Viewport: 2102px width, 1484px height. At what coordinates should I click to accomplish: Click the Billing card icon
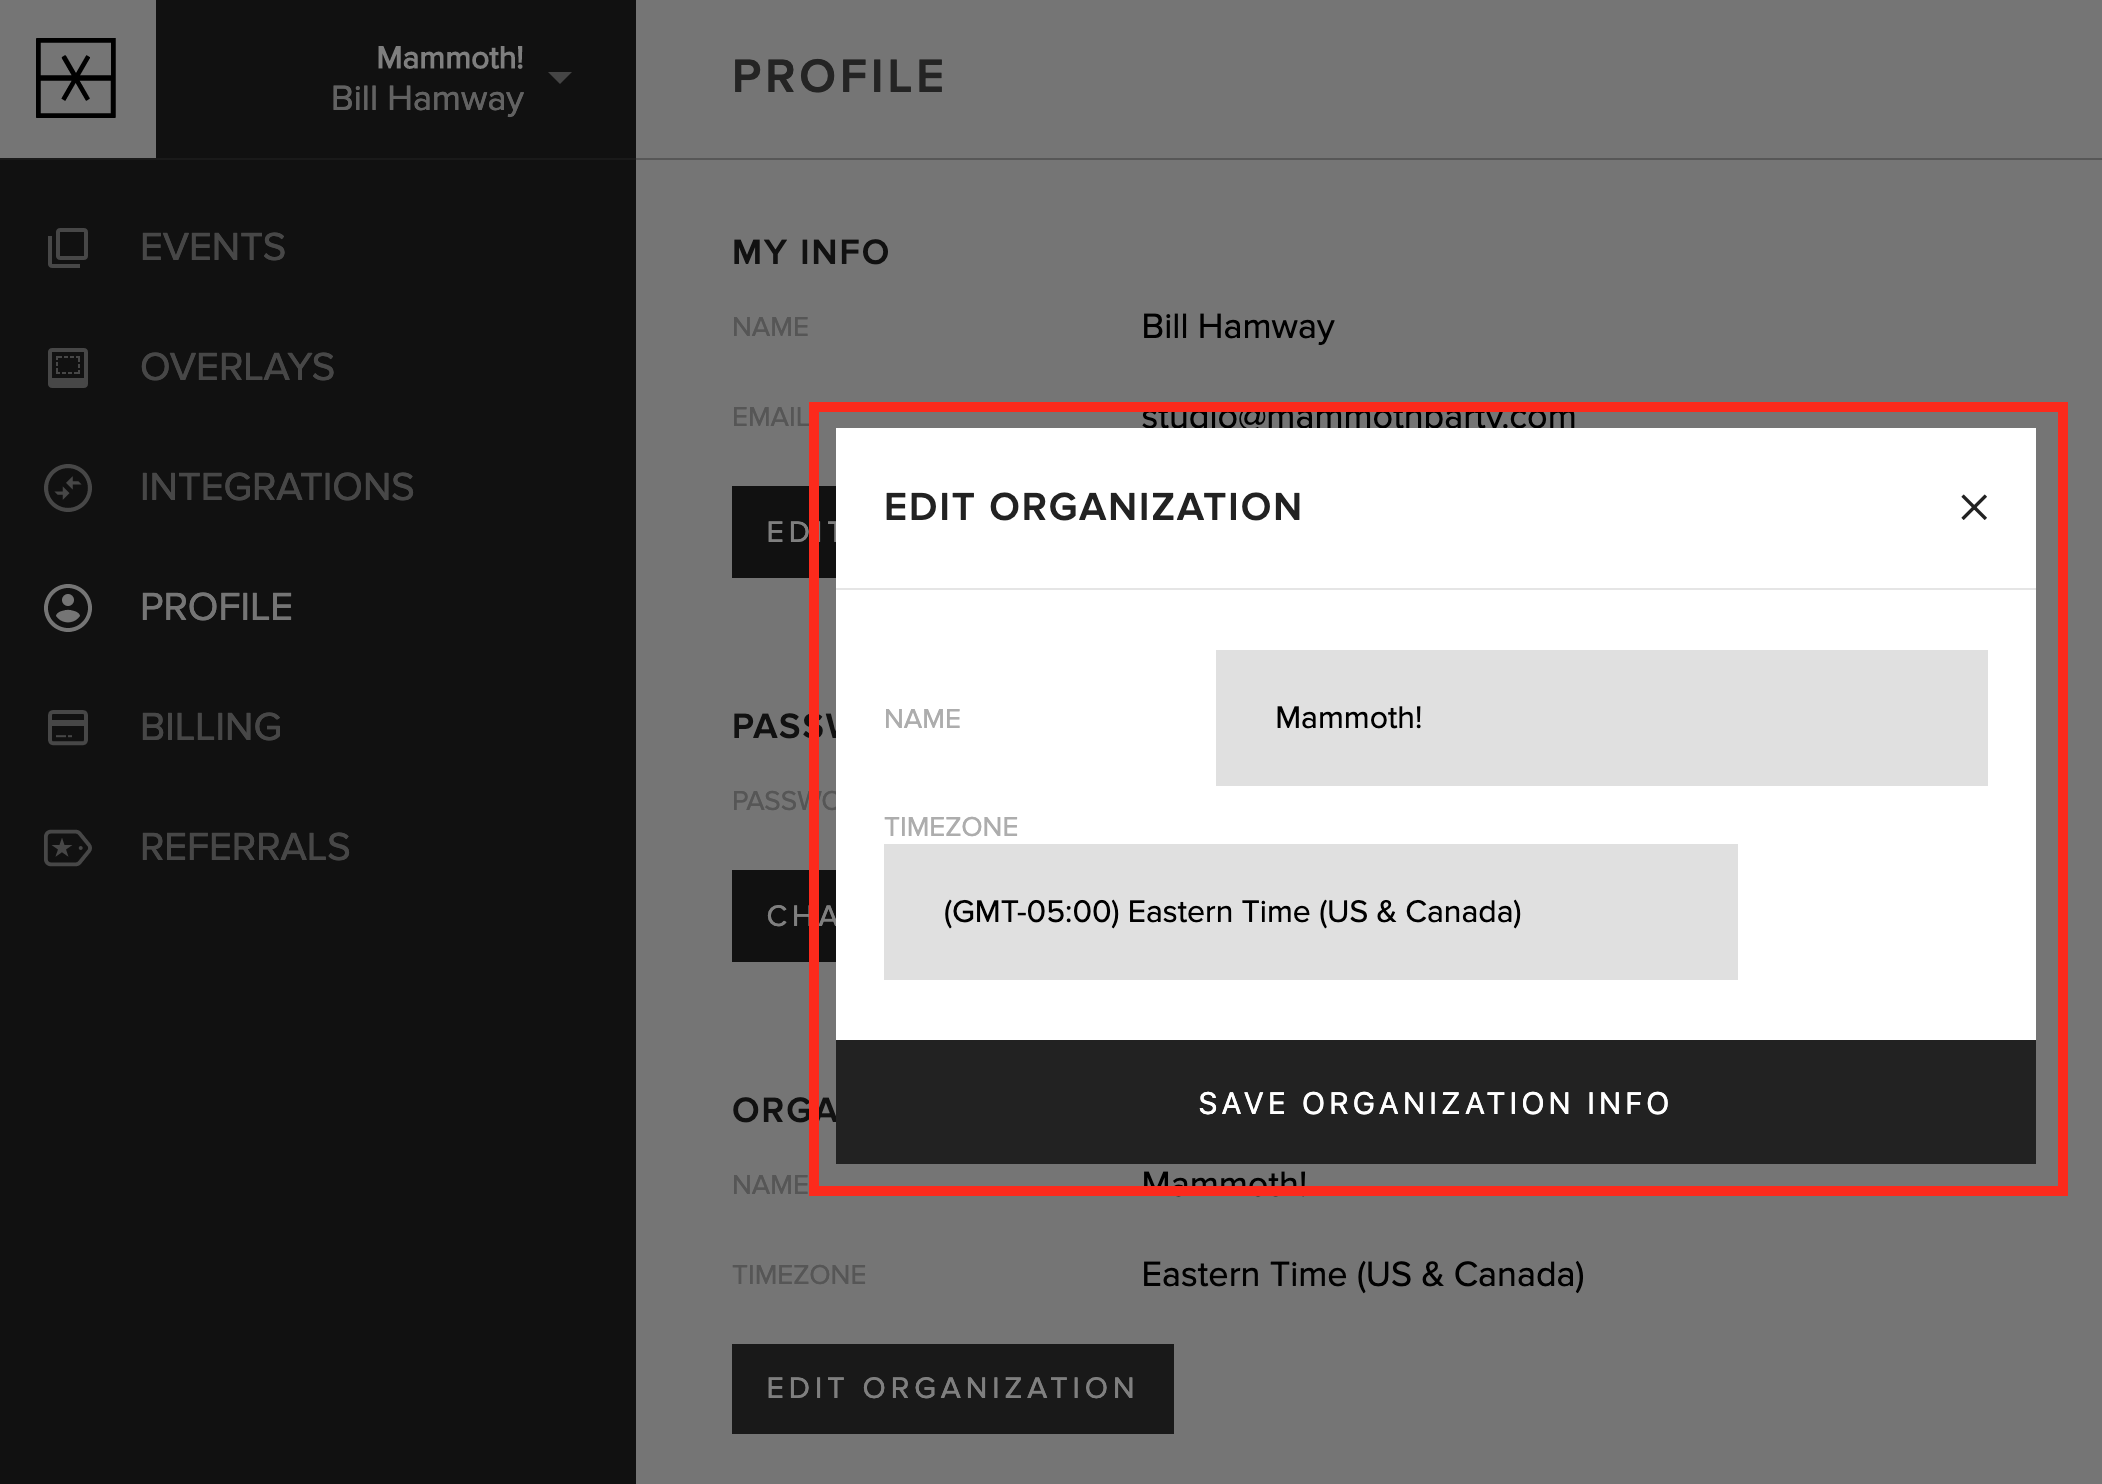pos(68,727)
